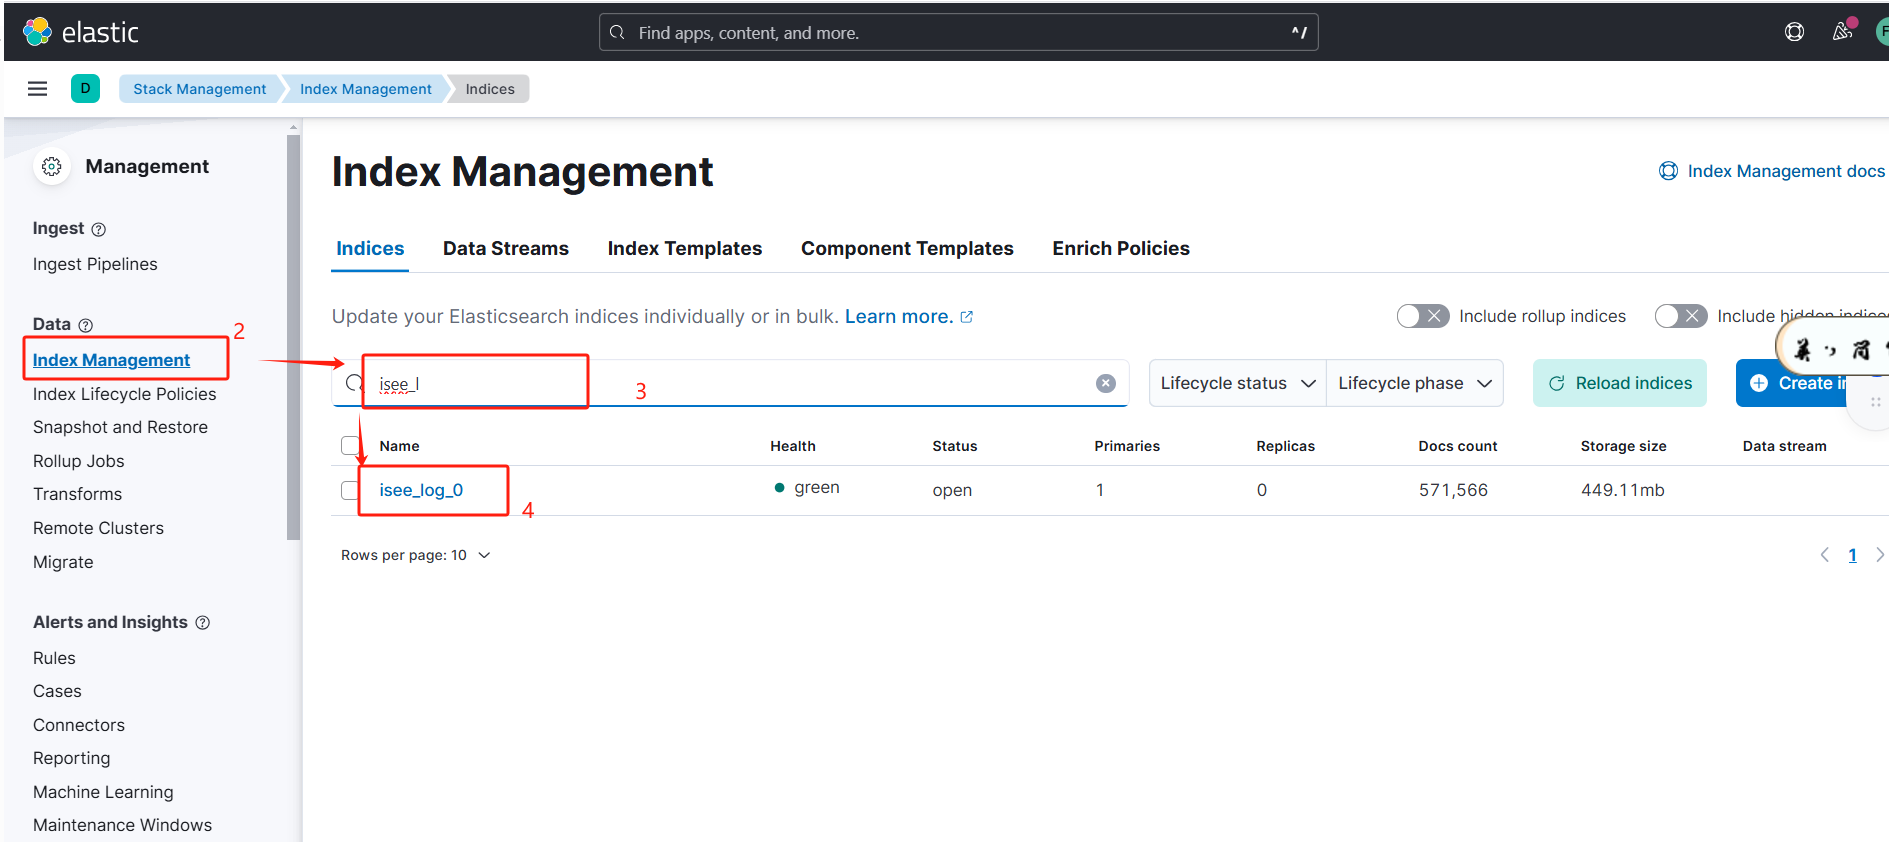Click into the index name search field
The width and height of the screenshot is (1889, 842).
click(730, 383)
